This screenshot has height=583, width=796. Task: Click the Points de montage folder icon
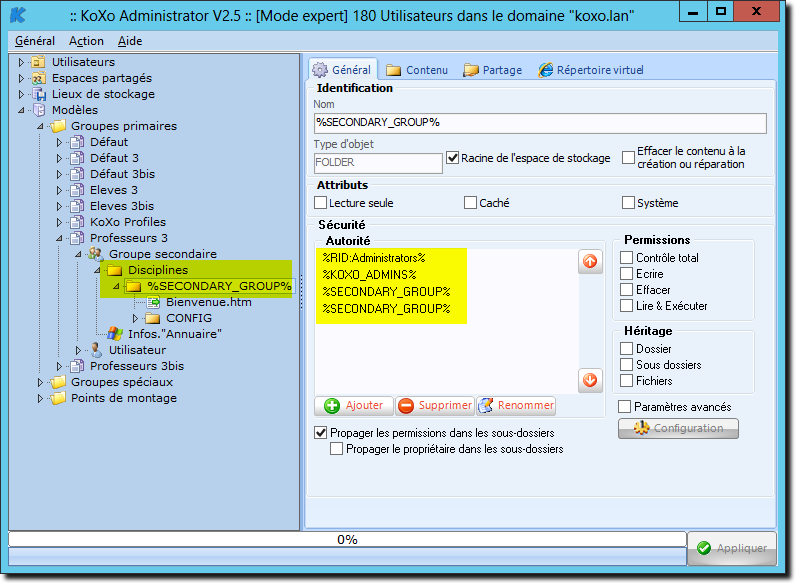(x=58, y=398)
